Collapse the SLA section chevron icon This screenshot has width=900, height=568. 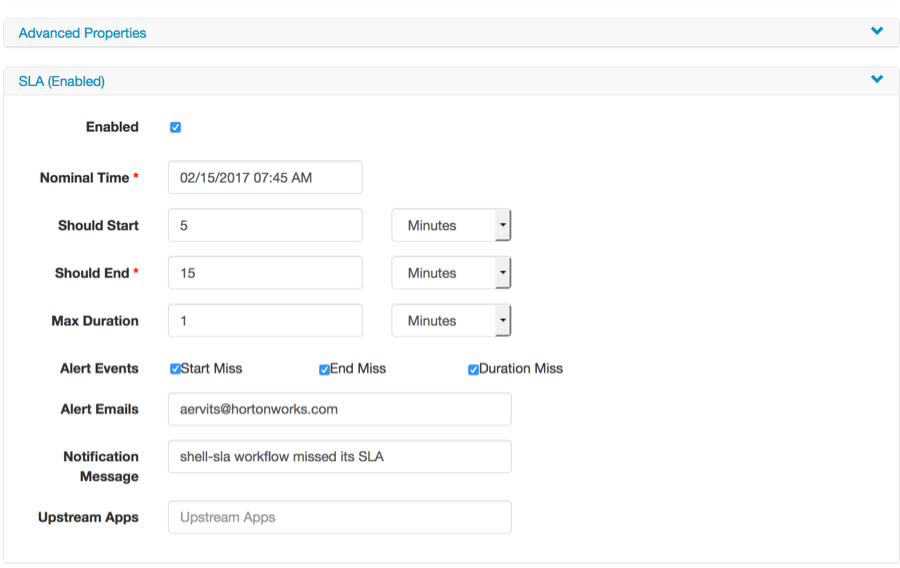877,80
